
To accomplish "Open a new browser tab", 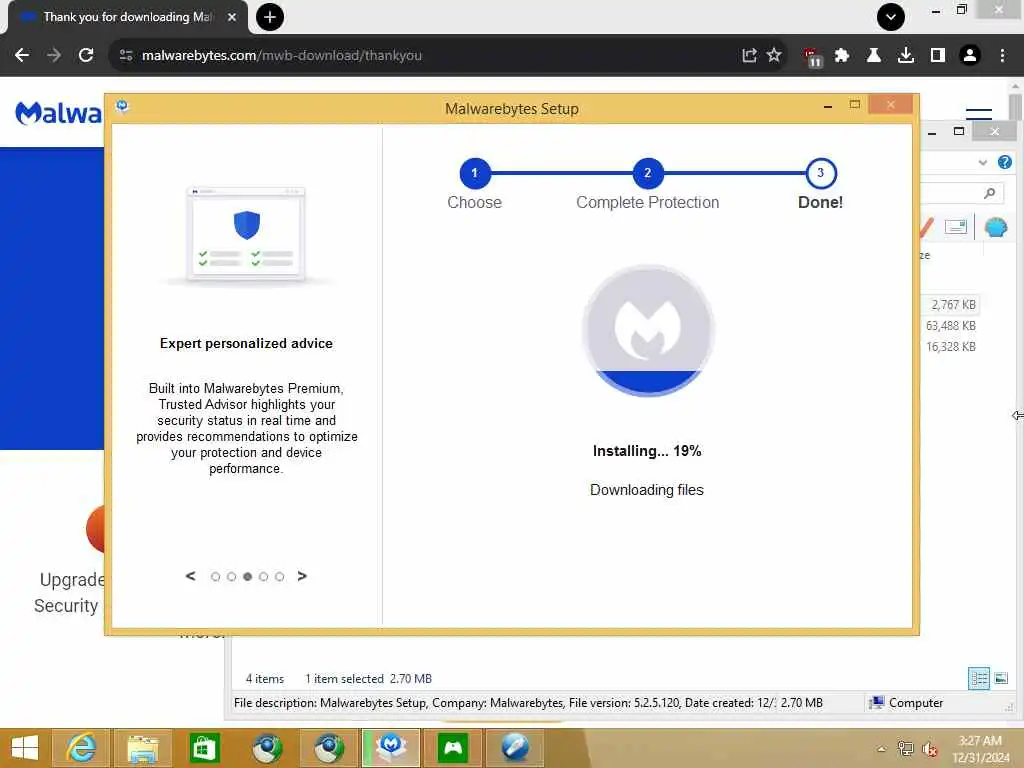I will [x=270, y=17].
